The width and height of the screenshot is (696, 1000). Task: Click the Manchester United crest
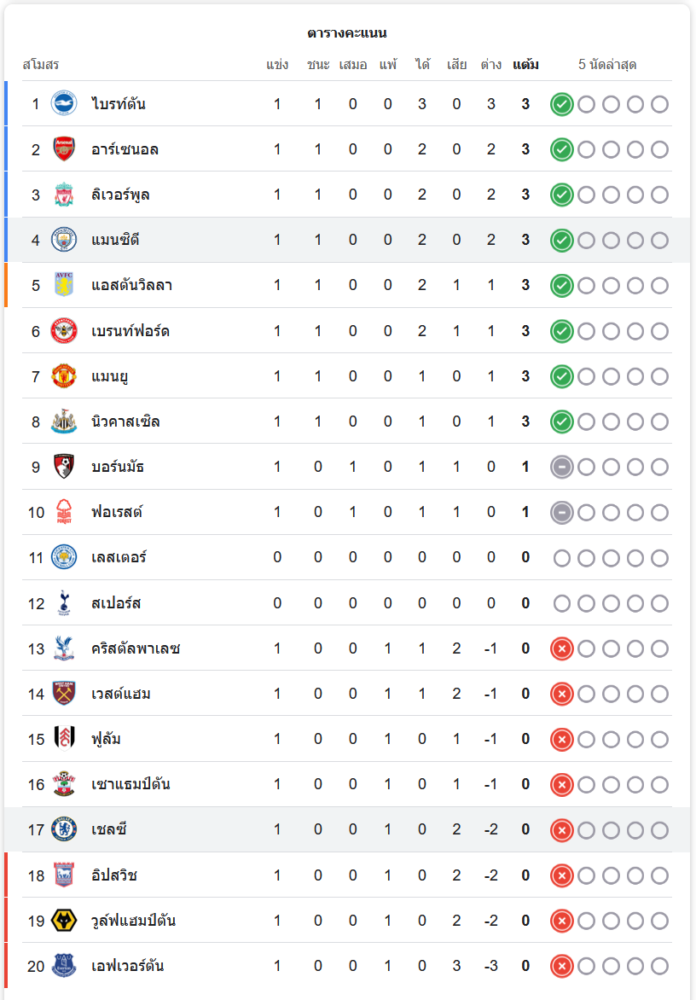[64, 376]
